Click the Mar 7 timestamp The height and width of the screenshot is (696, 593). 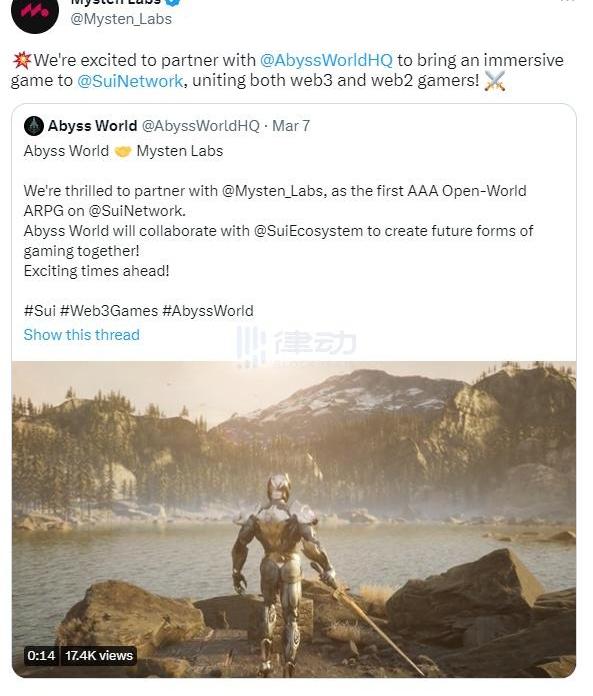291,126
